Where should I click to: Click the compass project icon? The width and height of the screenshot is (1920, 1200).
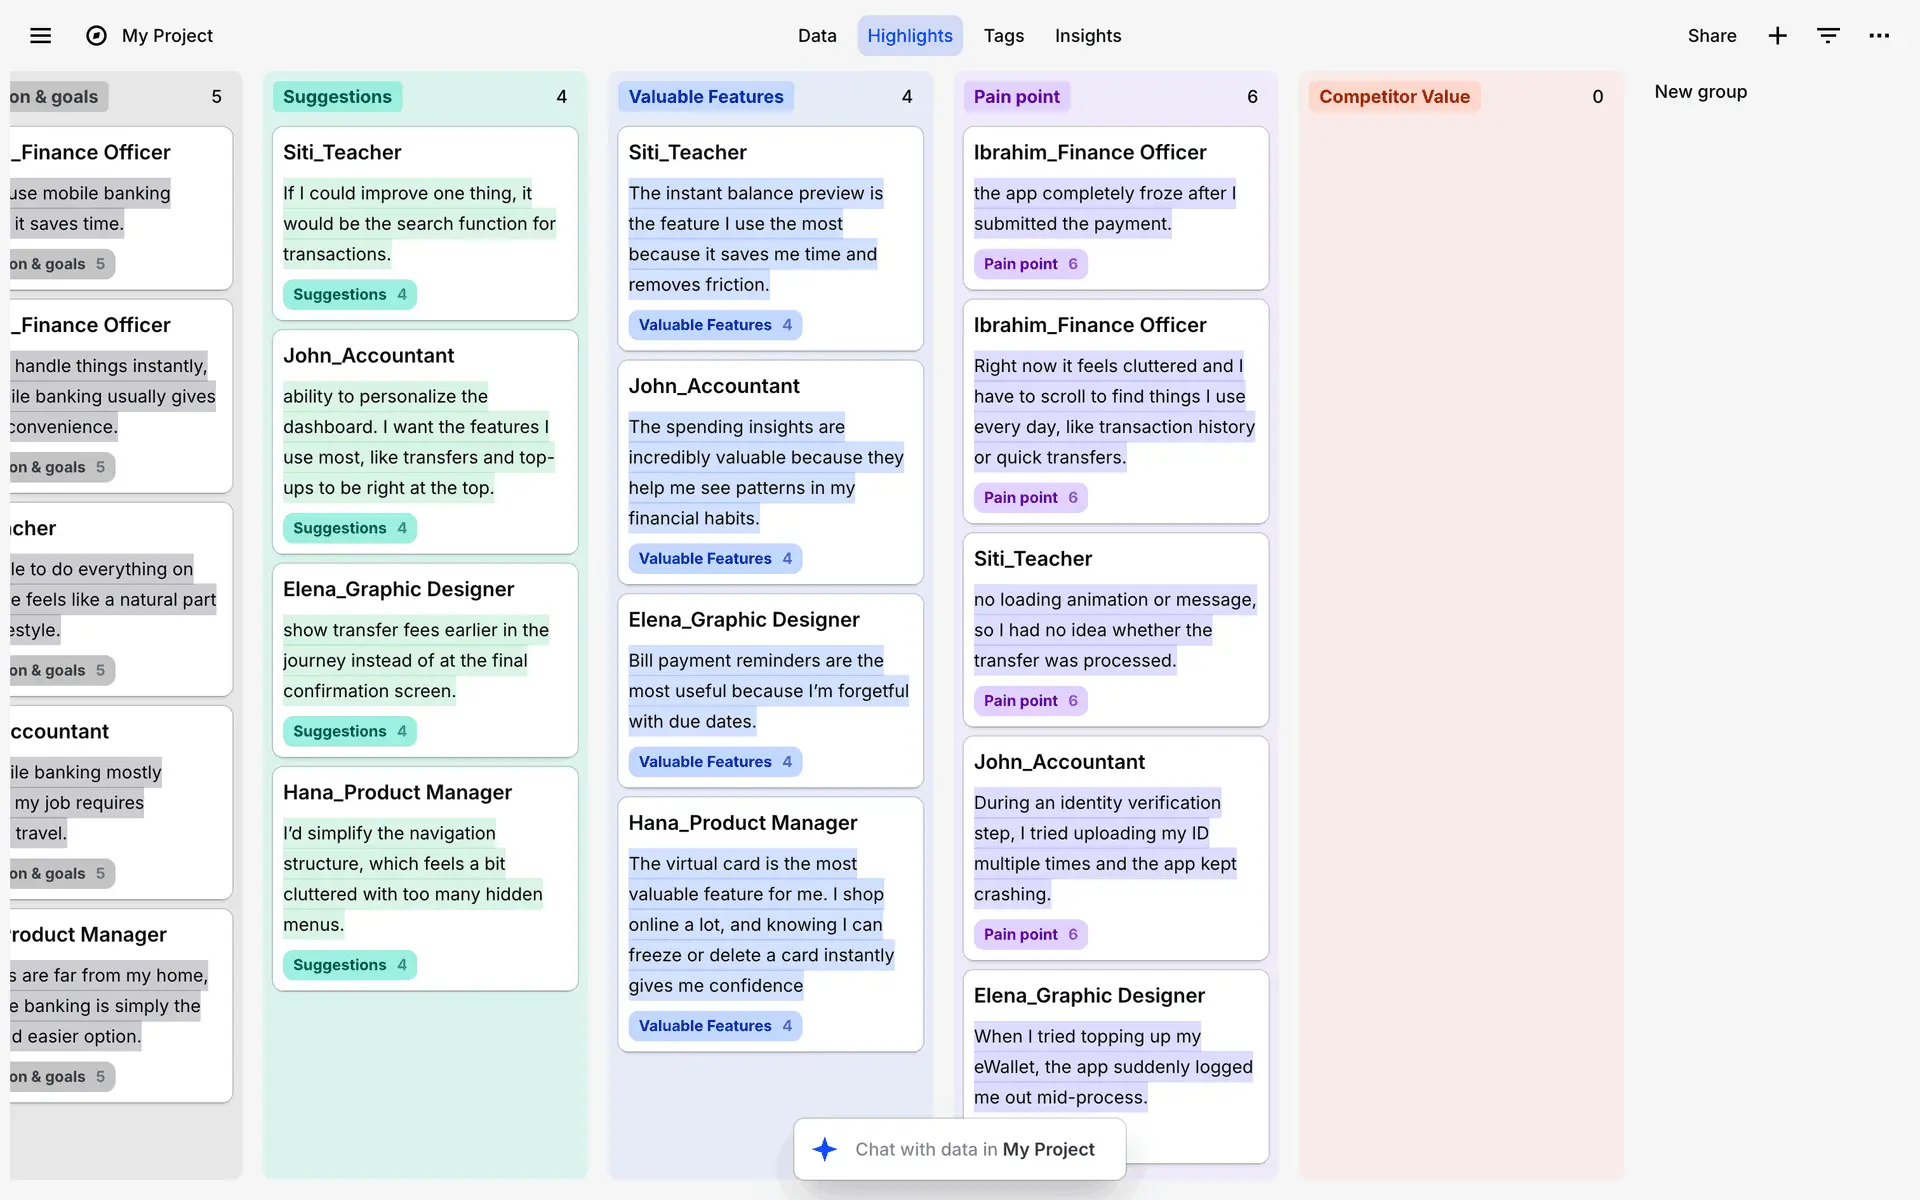[x=96, y=36]
